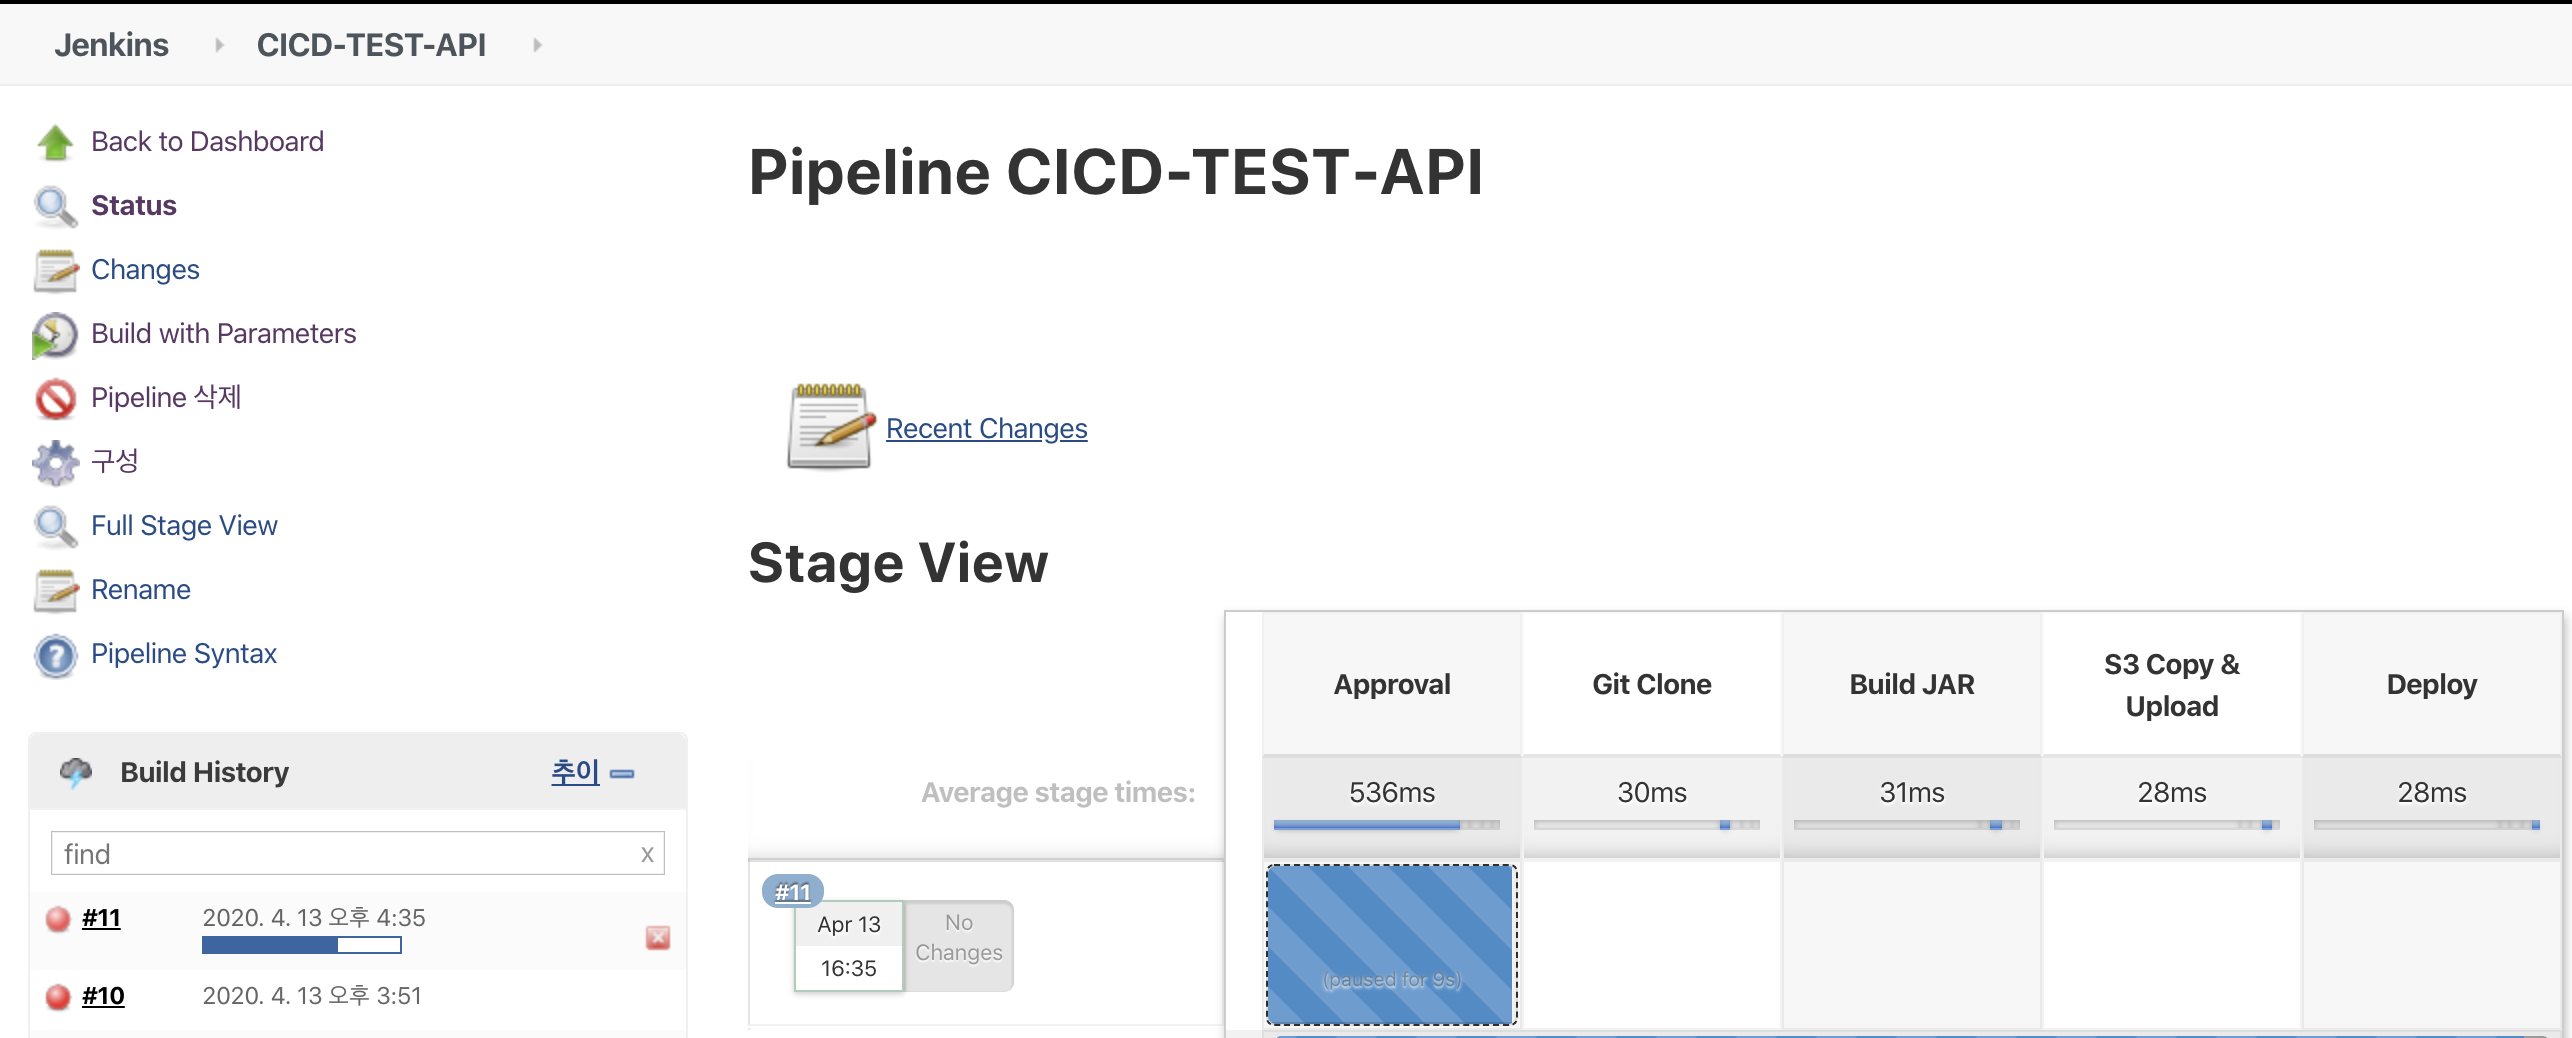The width and height of the screenshot is (2572, 1038).
Task: Click the #11 badge in Stage View
Action: coord(792,891)
